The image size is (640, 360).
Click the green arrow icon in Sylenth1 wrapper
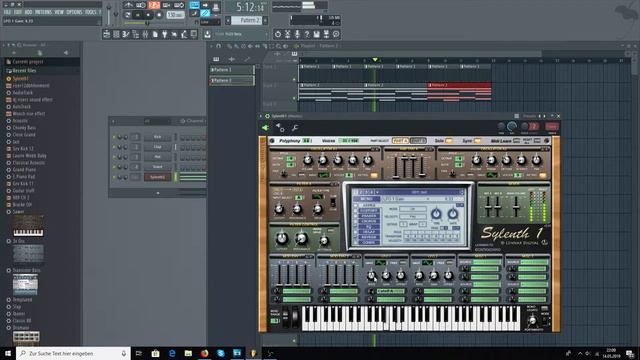pyautogui.click(x=265, y=128)
